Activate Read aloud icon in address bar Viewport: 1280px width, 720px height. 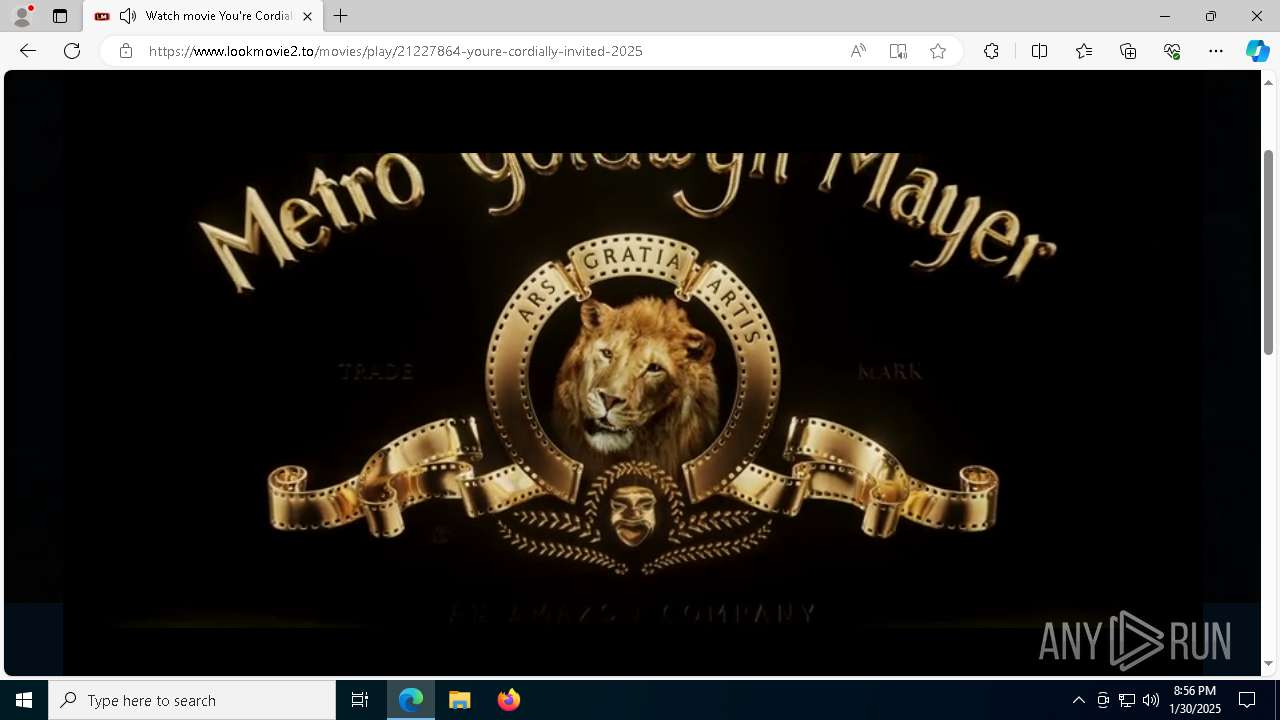(858, 51)
